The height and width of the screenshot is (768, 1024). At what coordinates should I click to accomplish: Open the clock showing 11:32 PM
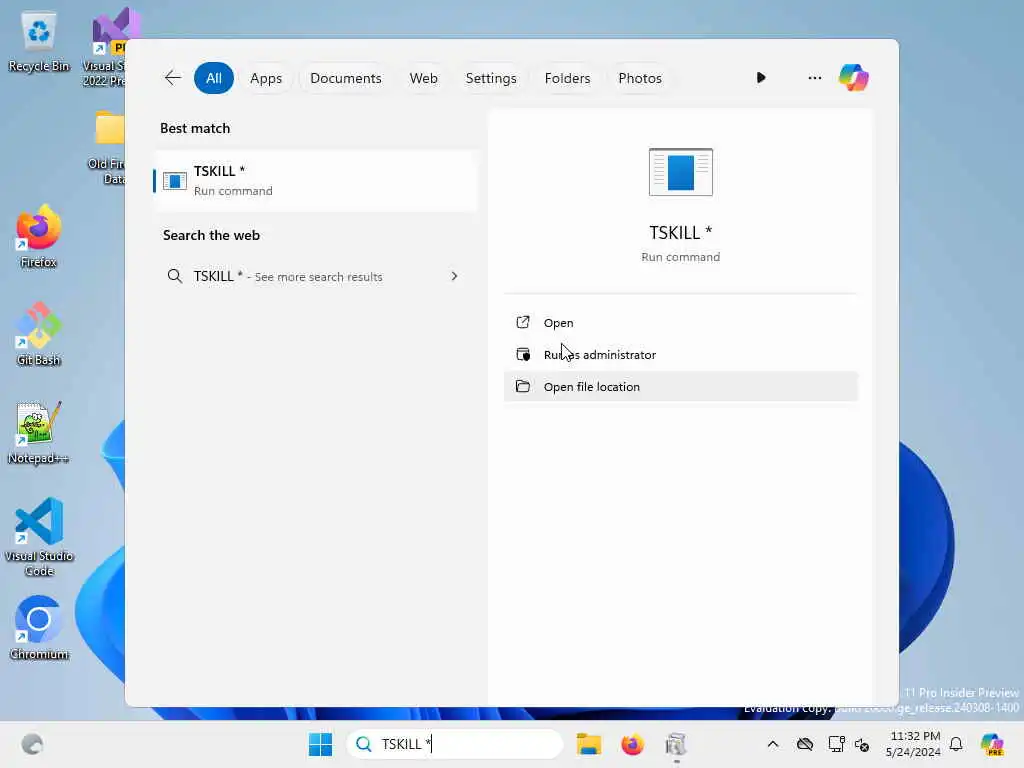[x=914, y=744]
